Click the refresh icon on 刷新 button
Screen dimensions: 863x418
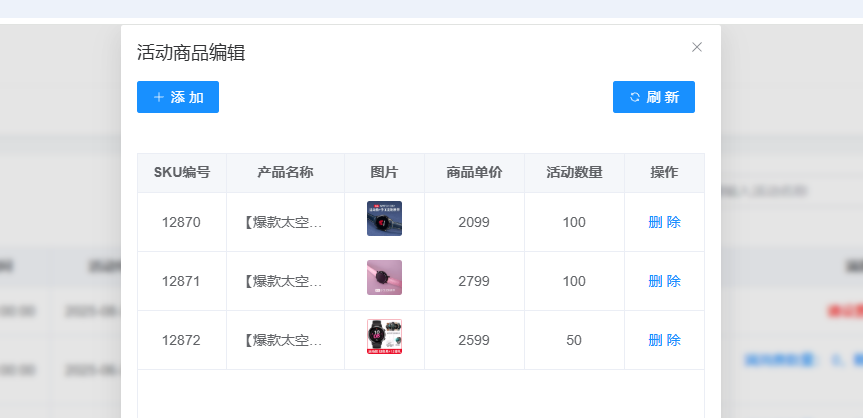(634, 97)
